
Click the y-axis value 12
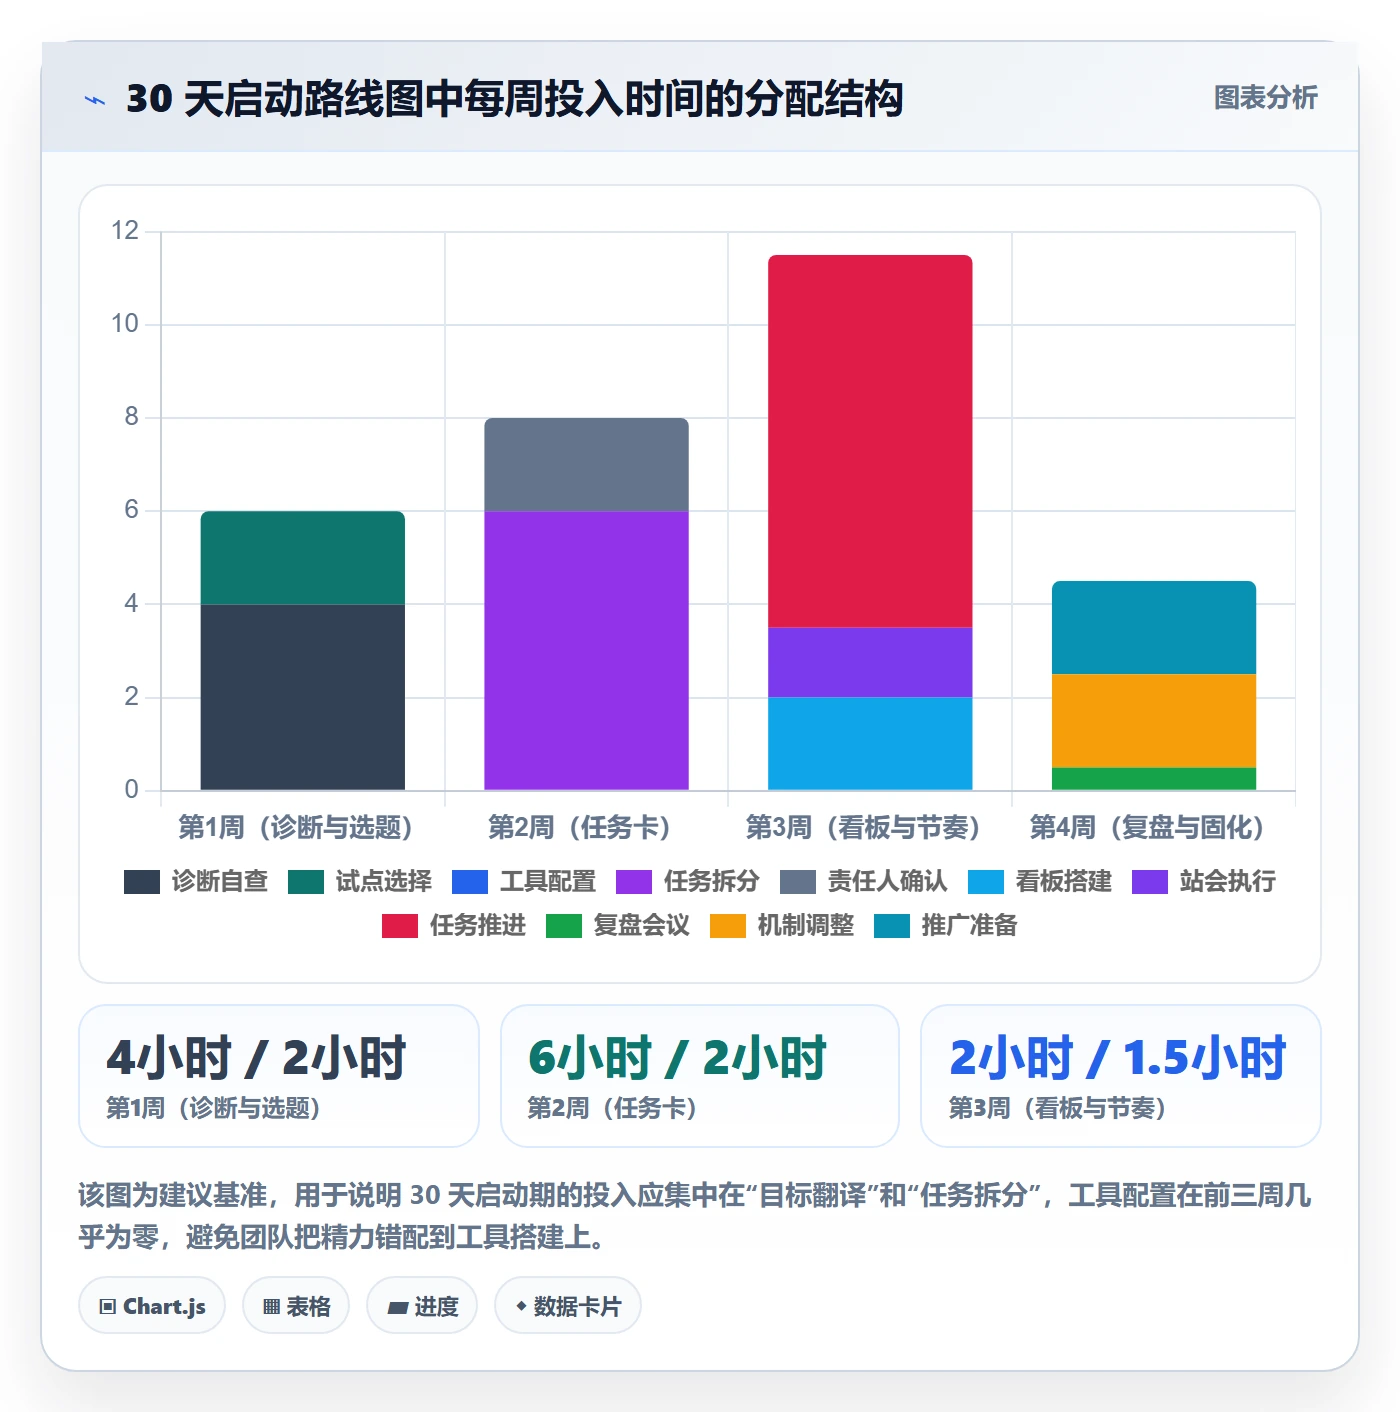coord(125,231)
